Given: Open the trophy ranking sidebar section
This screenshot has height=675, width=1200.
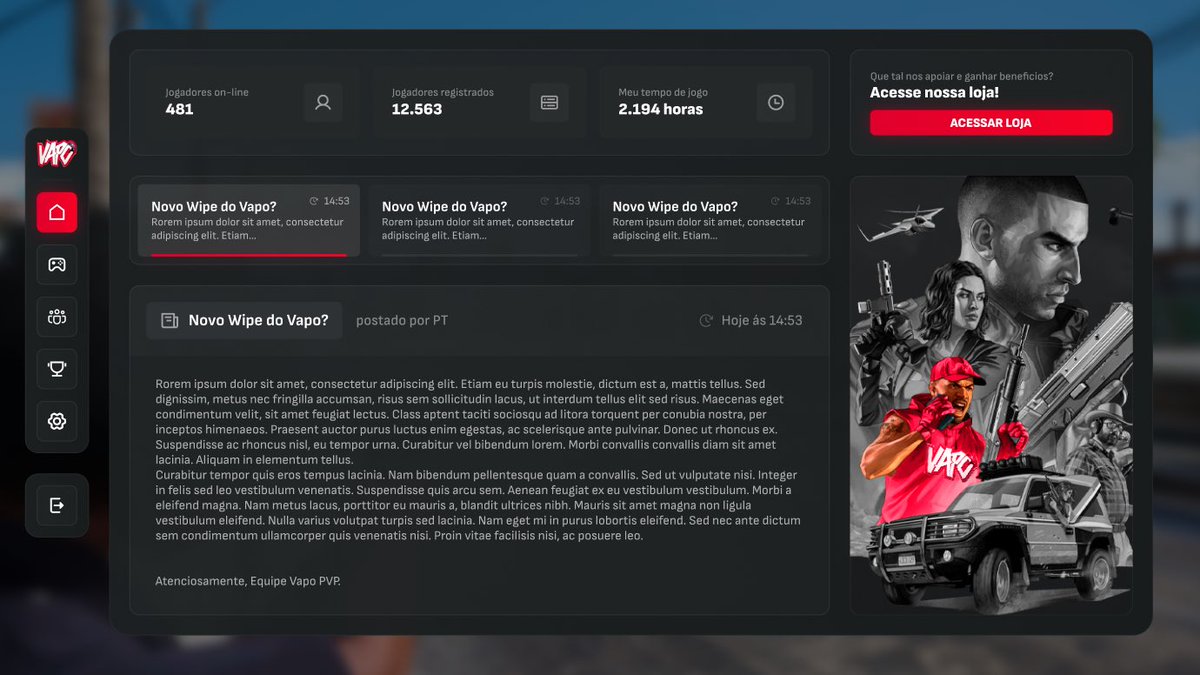Looking at the screenshot, I should 57,369.
